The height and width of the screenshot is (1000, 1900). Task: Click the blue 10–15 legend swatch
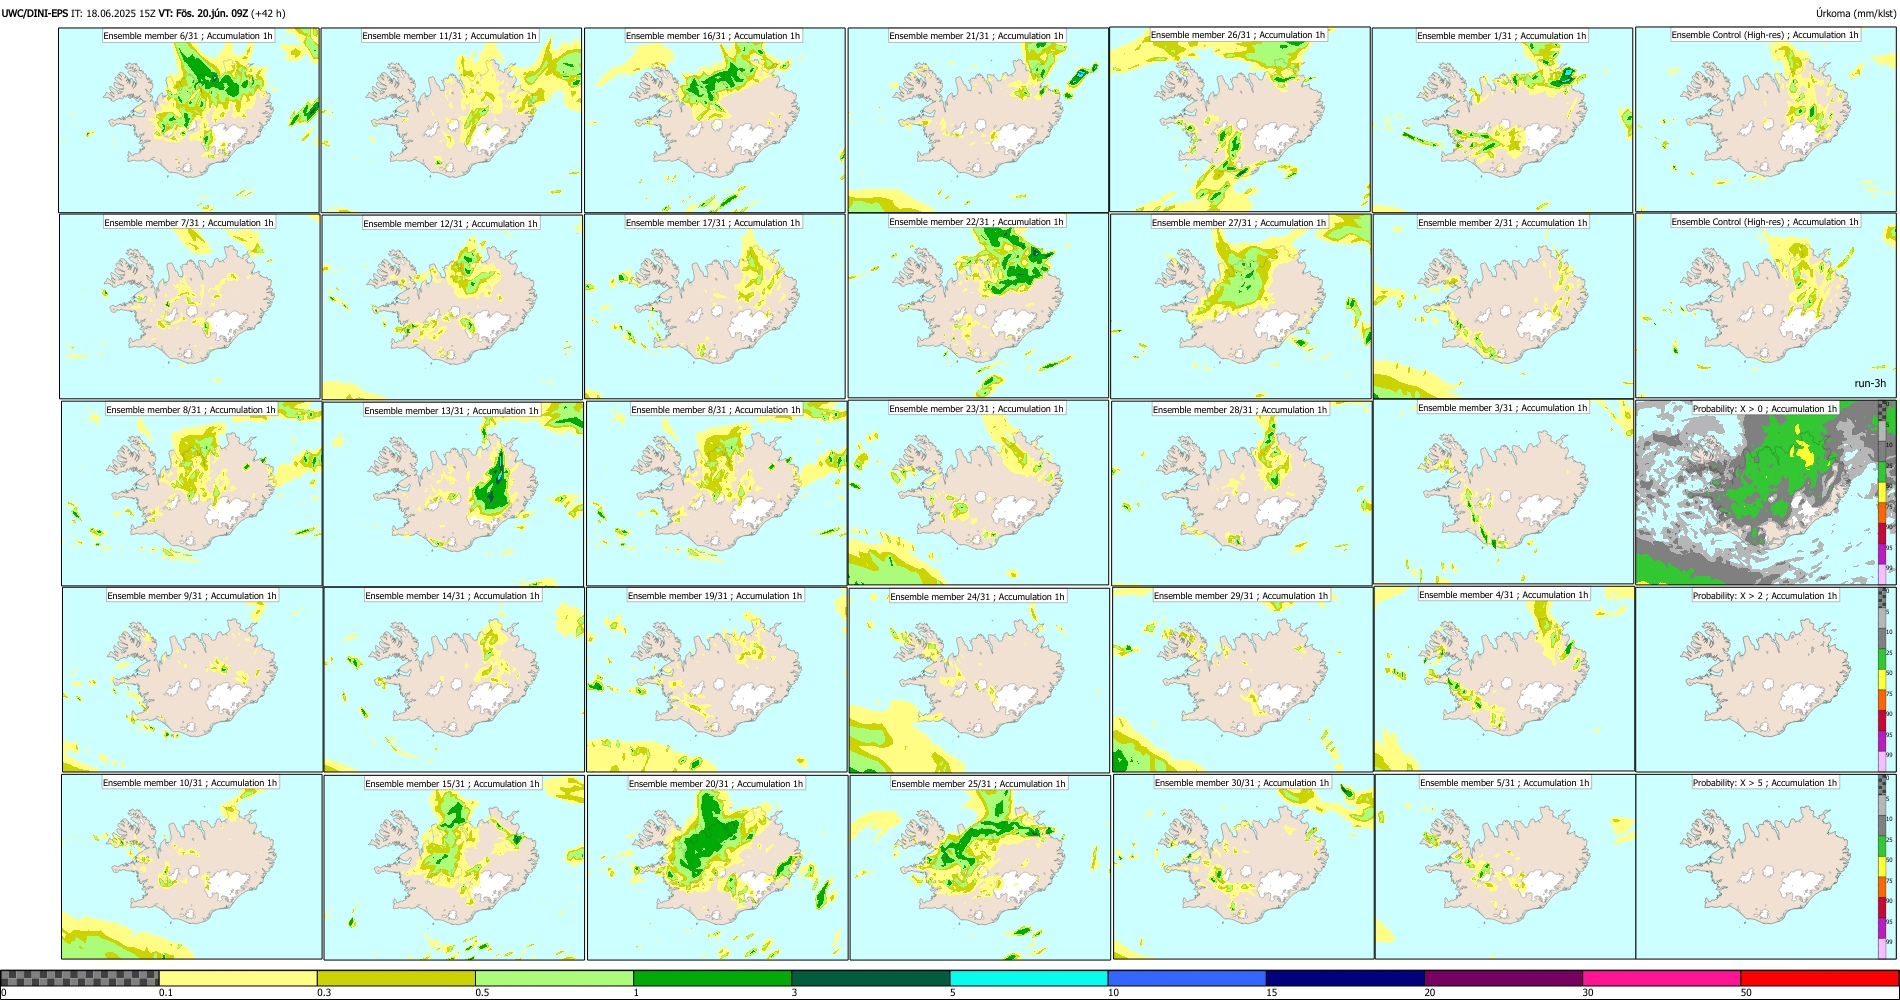pyautogui.click(x=1187, y=978)
